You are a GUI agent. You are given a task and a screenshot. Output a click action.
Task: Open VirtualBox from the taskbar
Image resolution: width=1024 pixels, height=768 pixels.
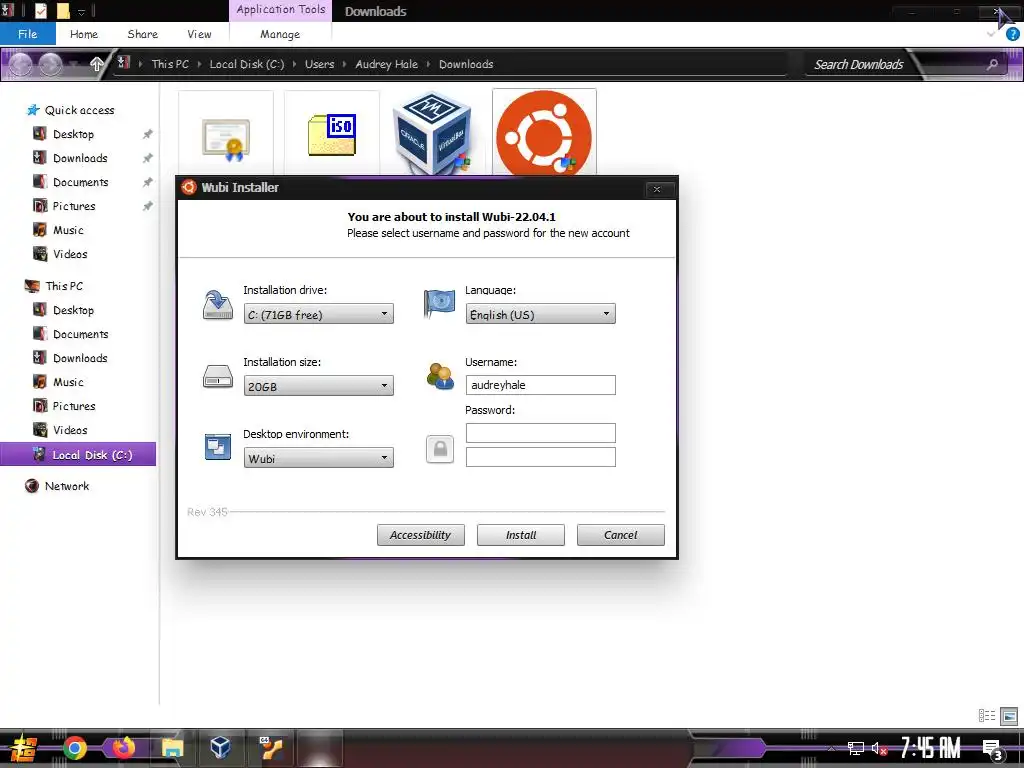(221, 746)
